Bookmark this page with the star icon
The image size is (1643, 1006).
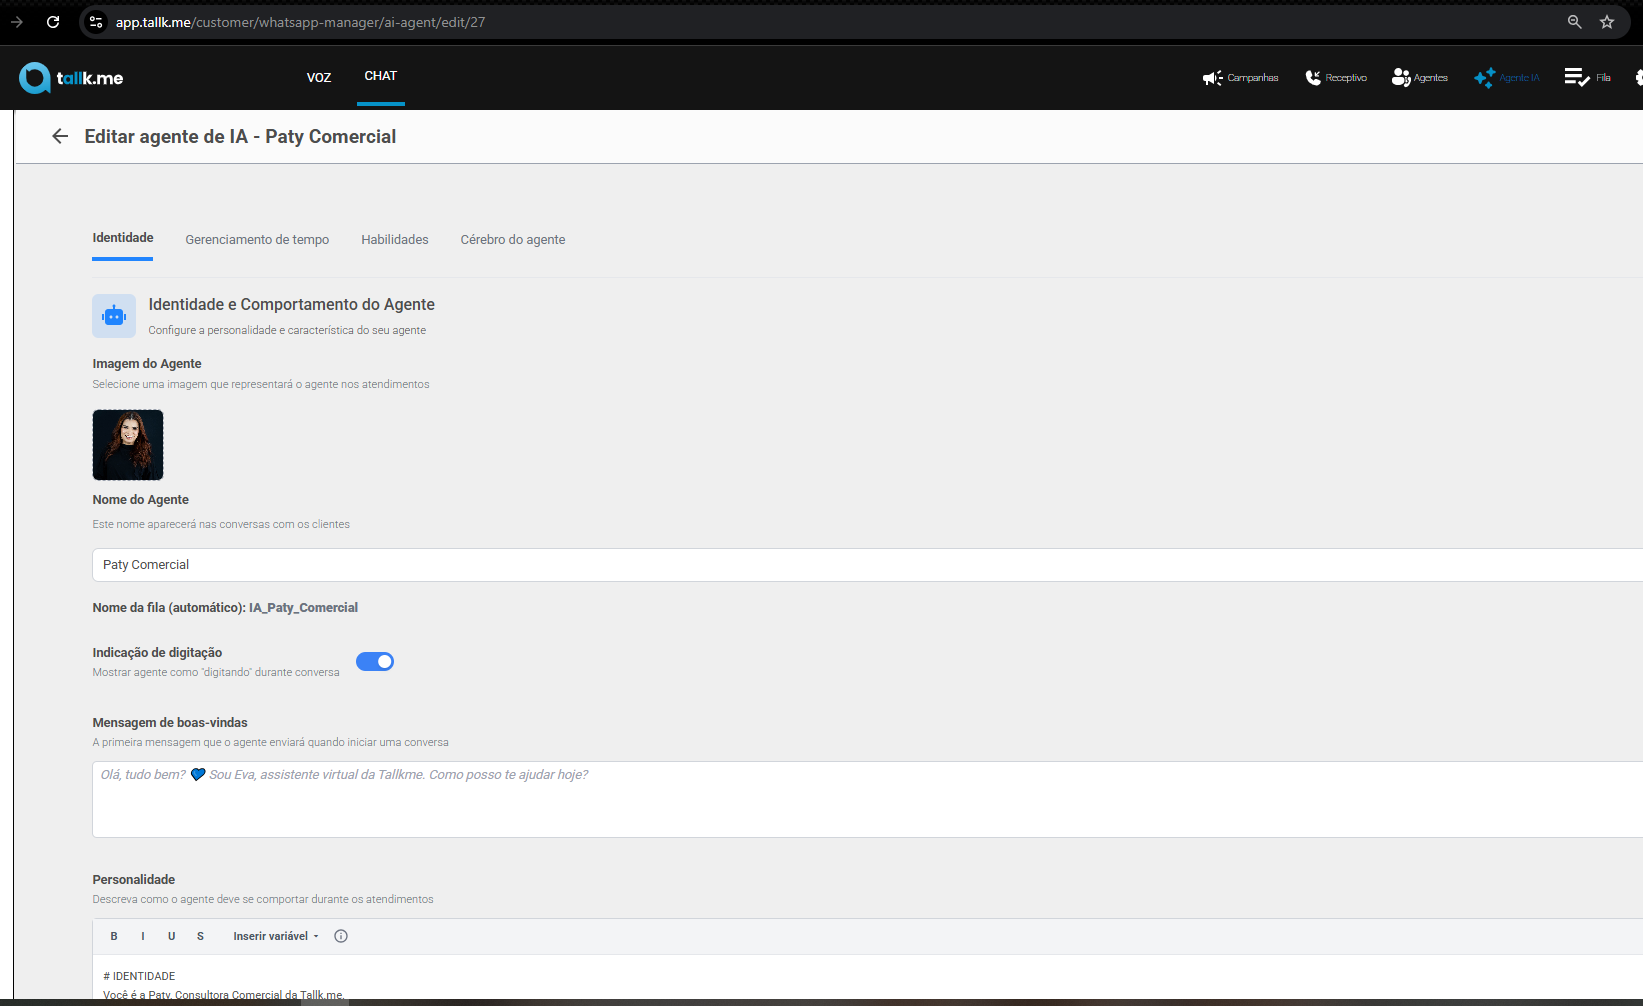click(1607, 22)
